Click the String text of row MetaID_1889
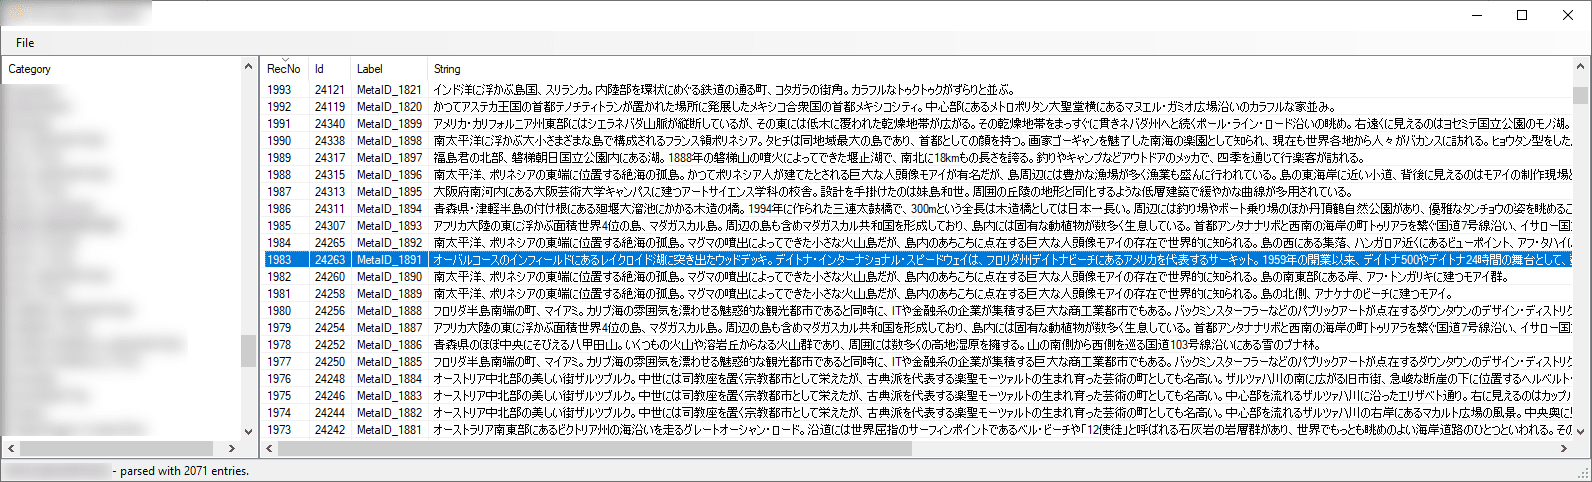Image resolution: width=1592 pixels, height=482 pixels. [x=943, y=293]
